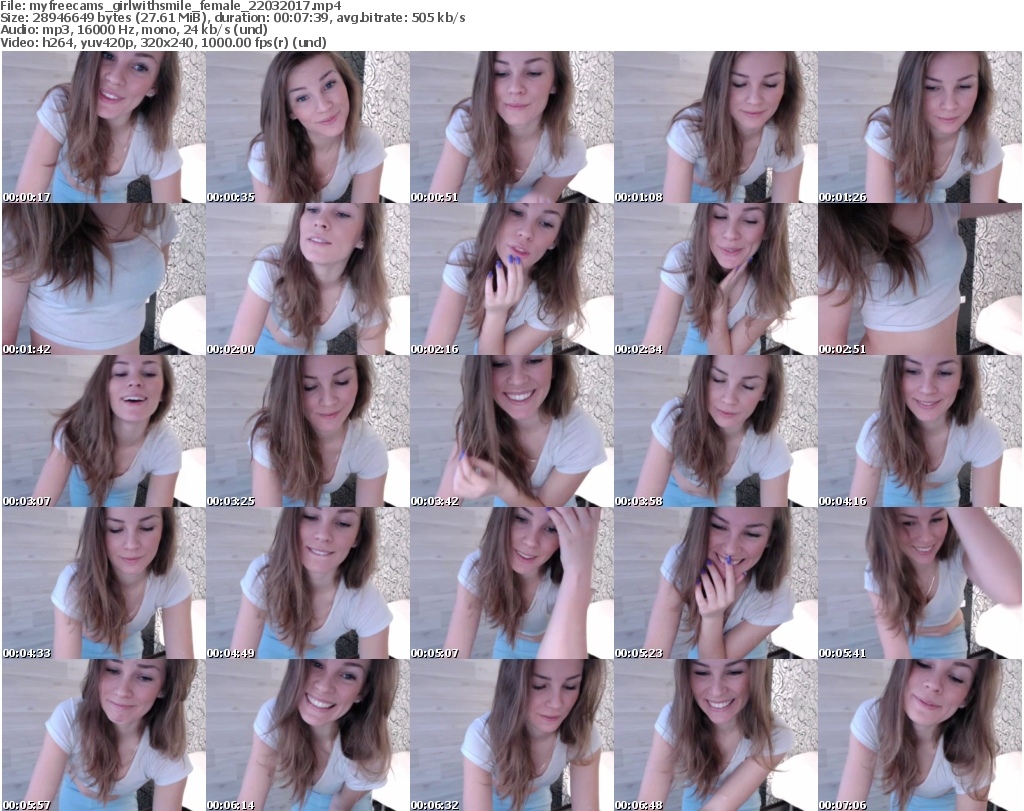Select the frame stamped 00:03:58
Screen dimensions: 1024x811
(716, 431)
